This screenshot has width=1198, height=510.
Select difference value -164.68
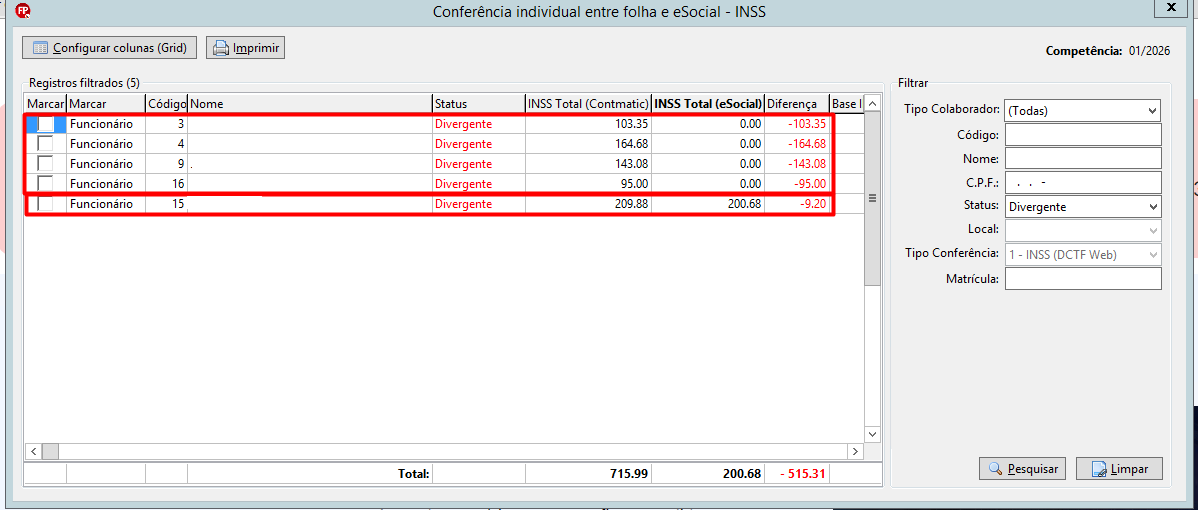(805, 144)
